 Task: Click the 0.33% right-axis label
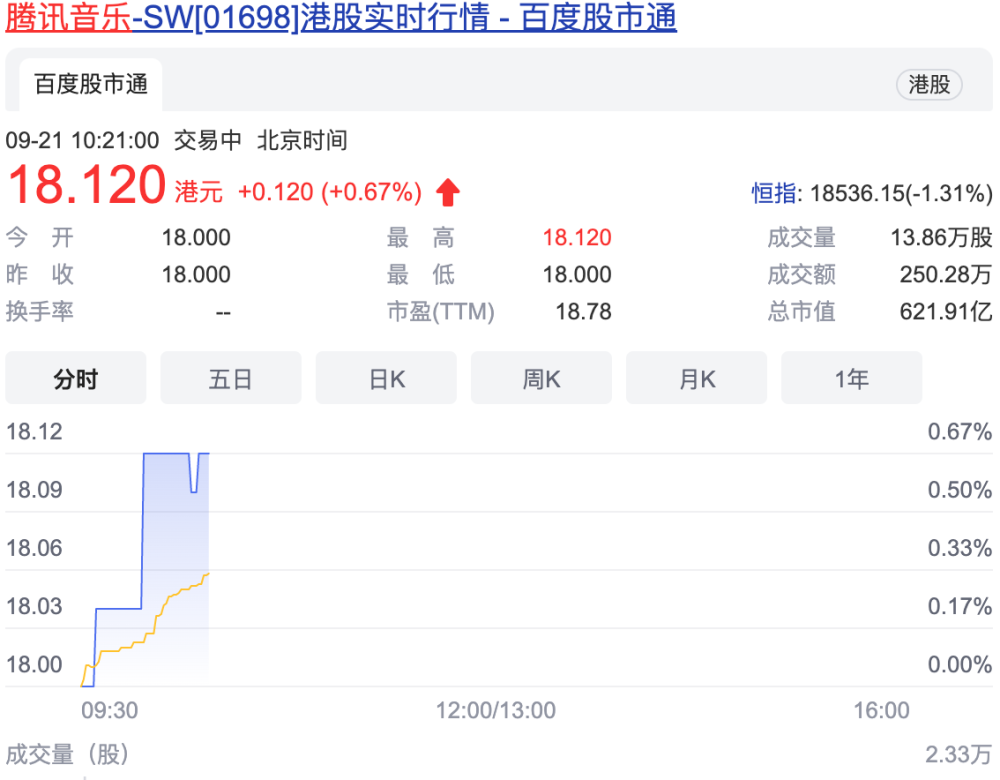point(959,548)
